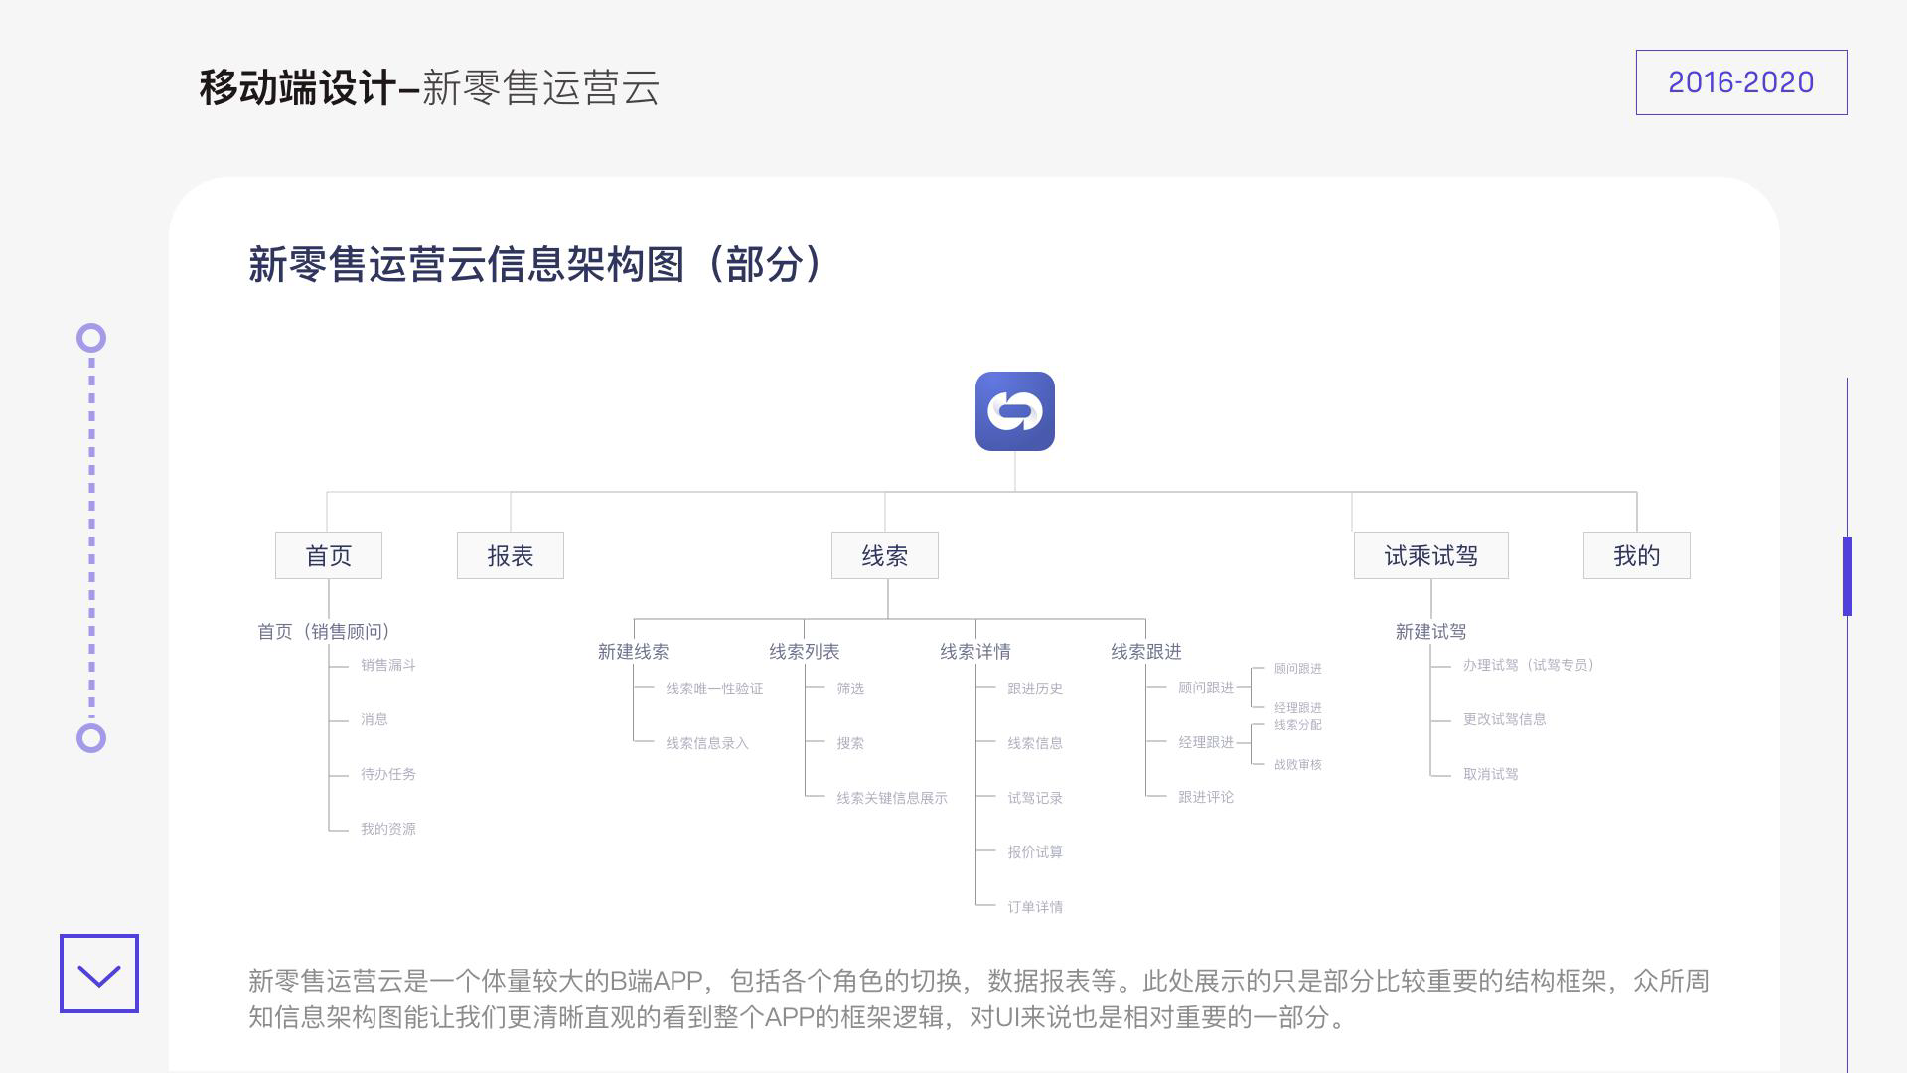Click the 线索信息 item under 线索详情
Image resolution: width=1907 pixels, height=1073 pixels.
(1035, 743)
